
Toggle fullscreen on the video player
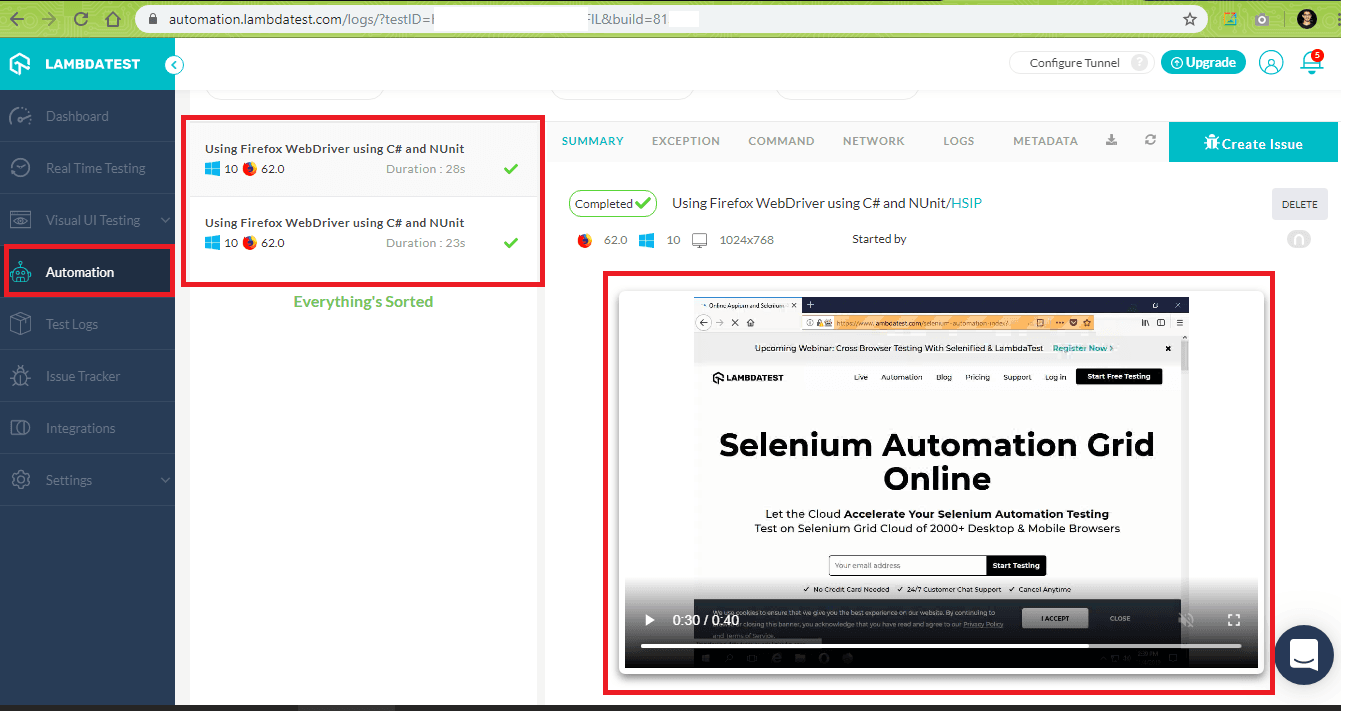1234,619
